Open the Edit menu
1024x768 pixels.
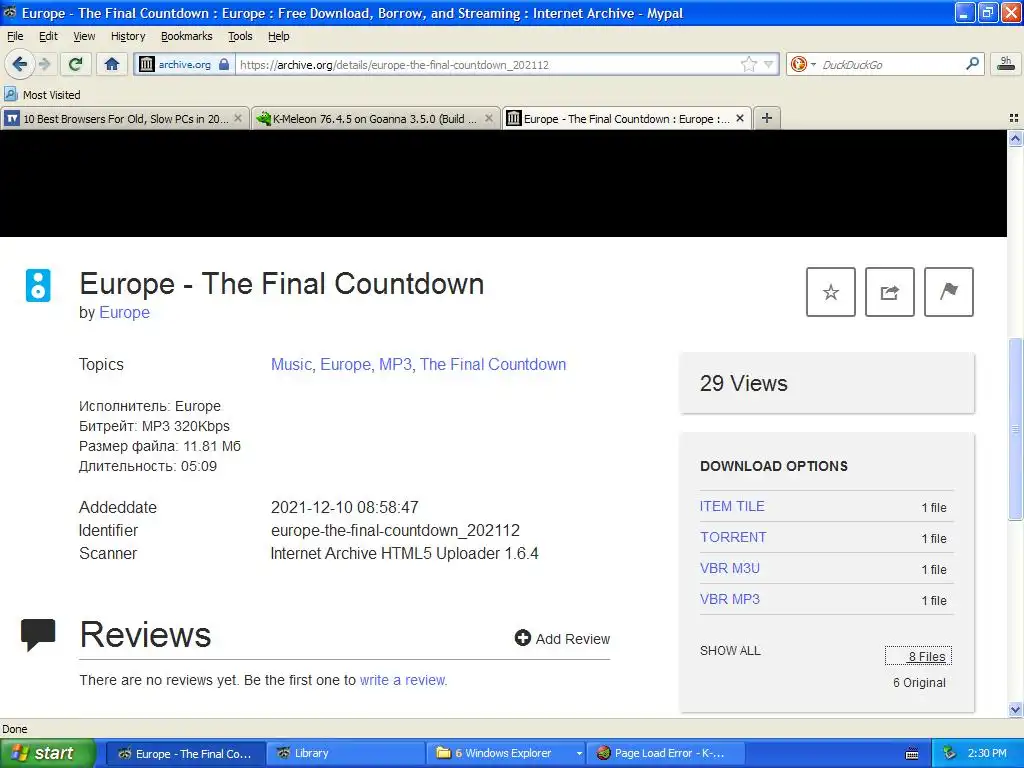pos(48,36)
